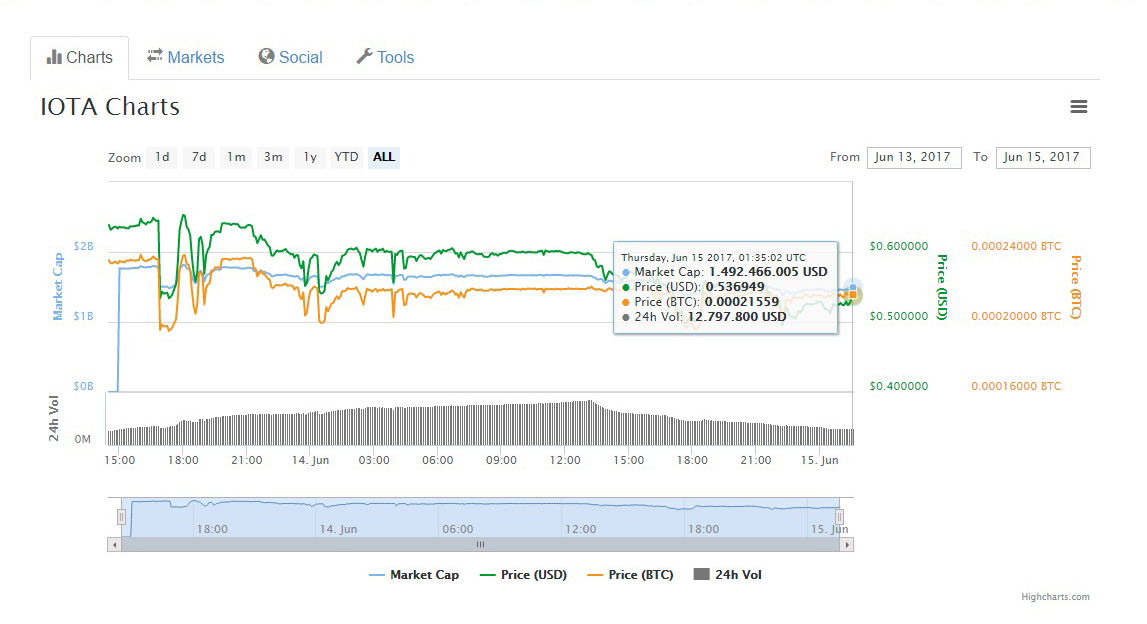Open the chart context hamburger menu
The image size is (1147, 624).
click(1078, 107)
